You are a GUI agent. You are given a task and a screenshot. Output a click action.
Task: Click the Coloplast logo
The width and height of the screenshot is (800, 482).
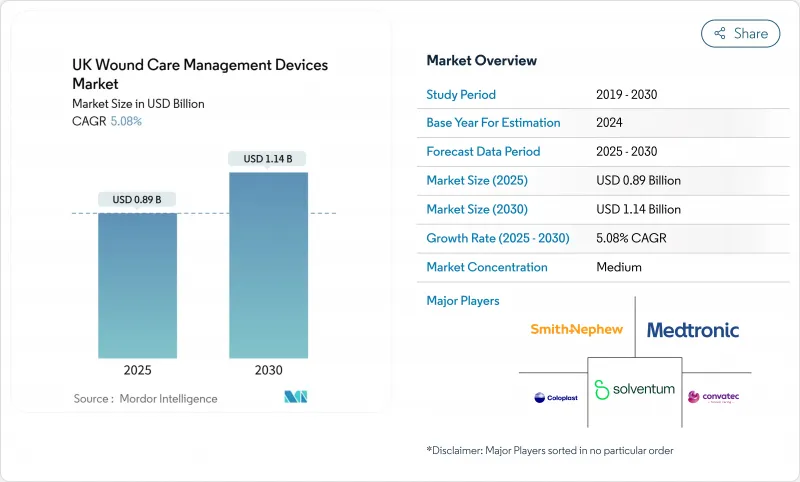click(x=555, y=397)
